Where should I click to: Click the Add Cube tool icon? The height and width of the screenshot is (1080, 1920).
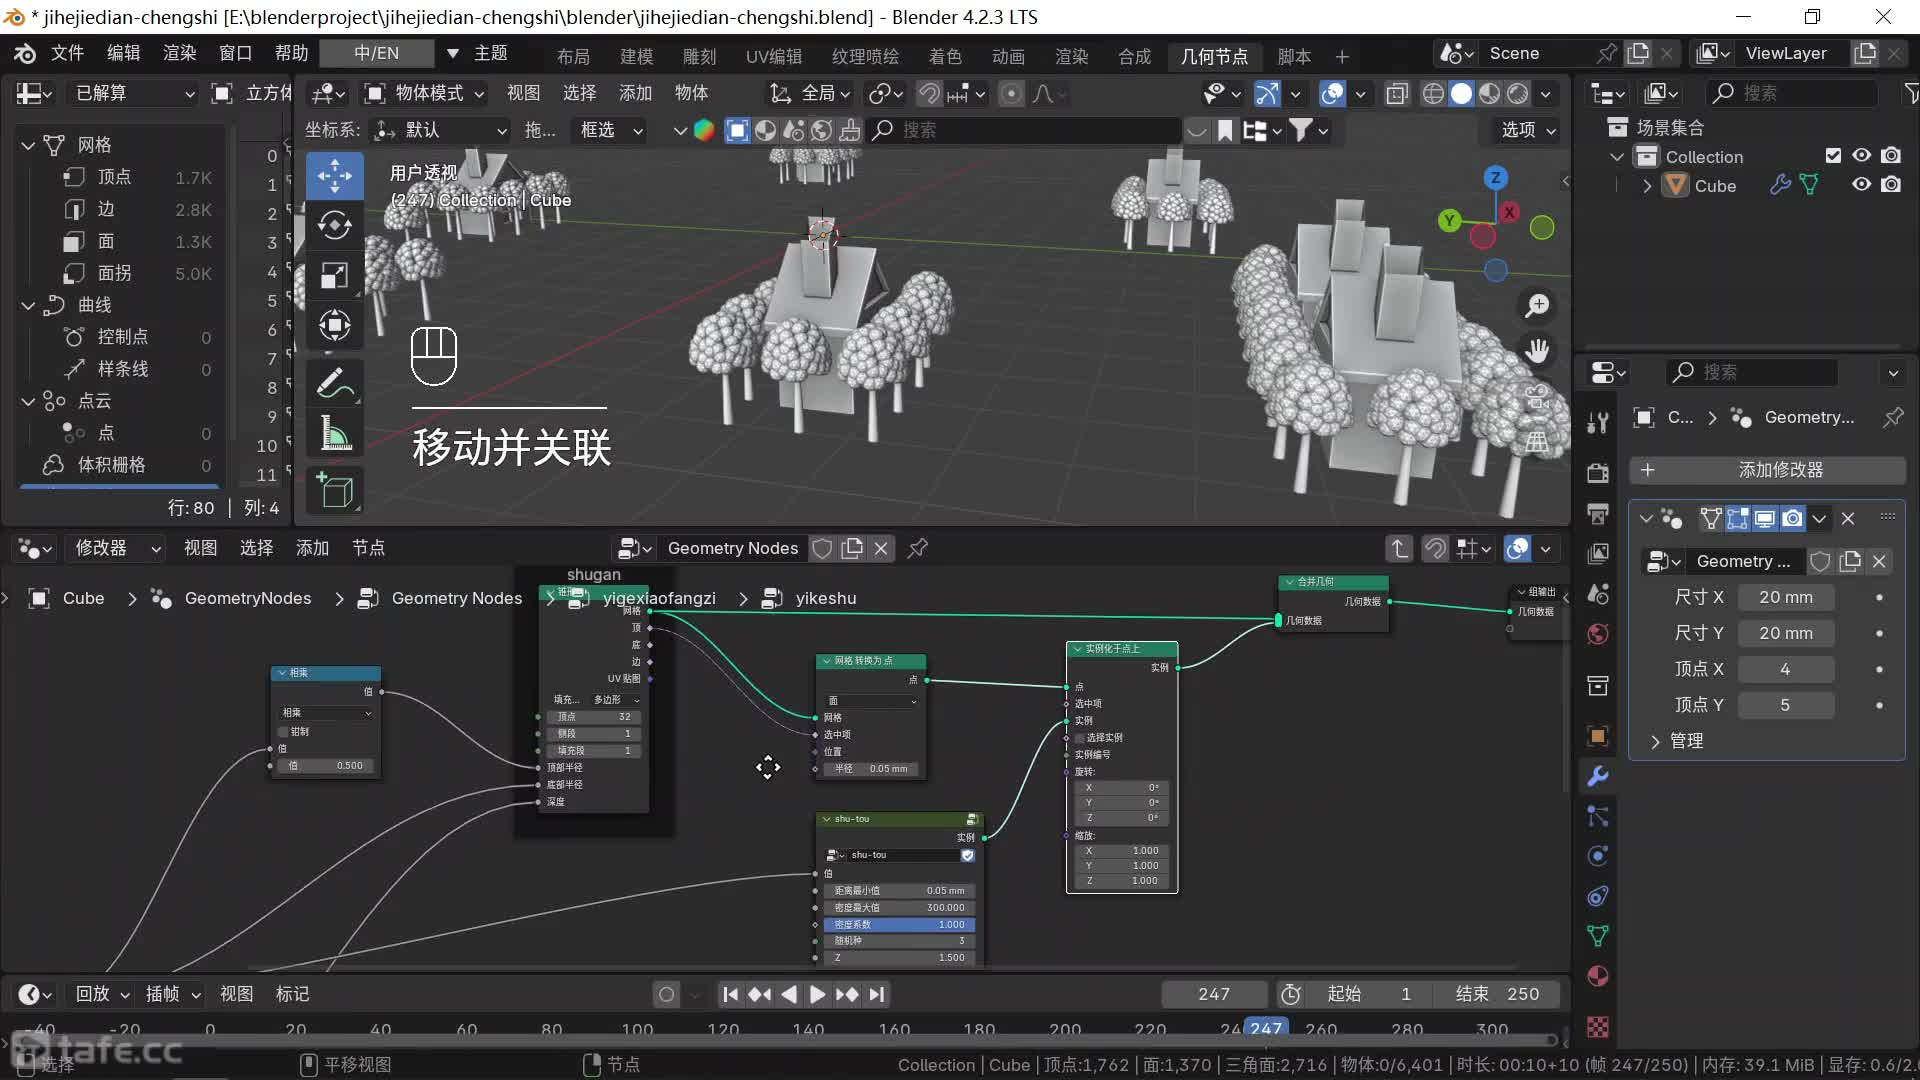tap(334, 490)
